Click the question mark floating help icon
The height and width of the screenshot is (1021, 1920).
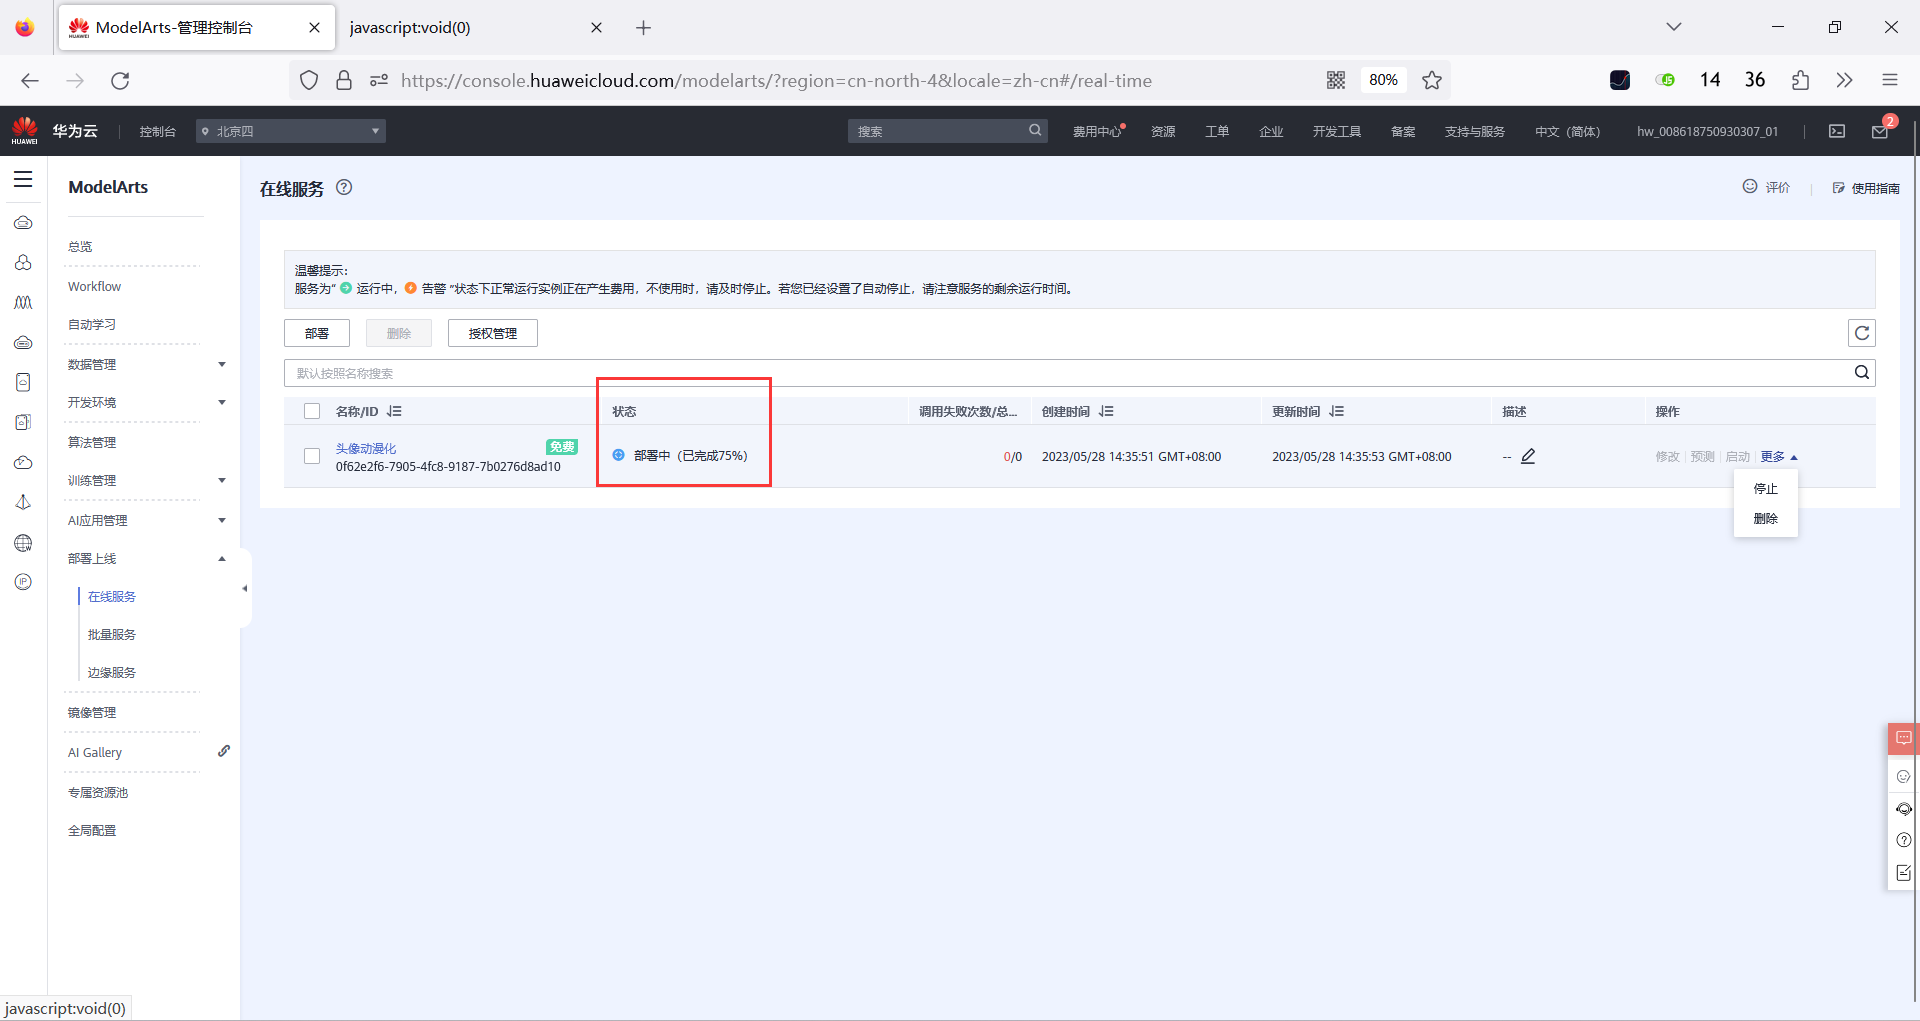1904,840
